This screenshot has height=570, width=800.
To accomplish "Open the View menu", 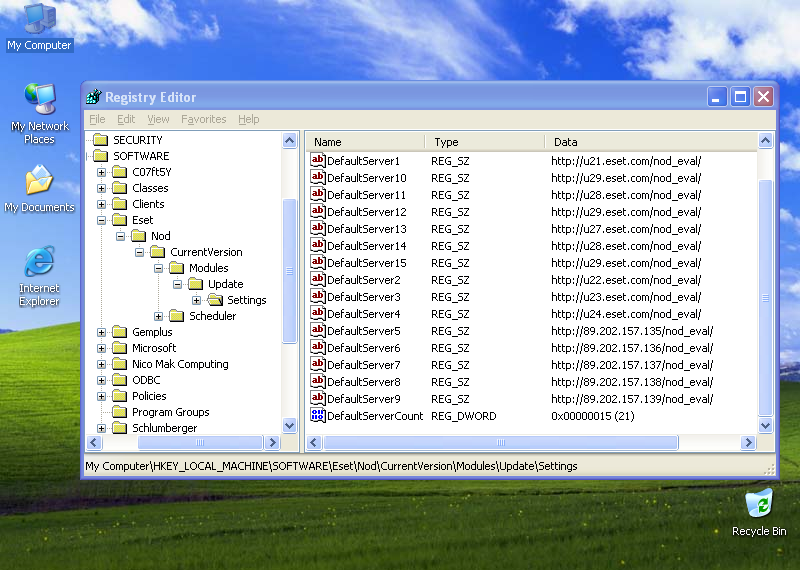I will point(158,119).
